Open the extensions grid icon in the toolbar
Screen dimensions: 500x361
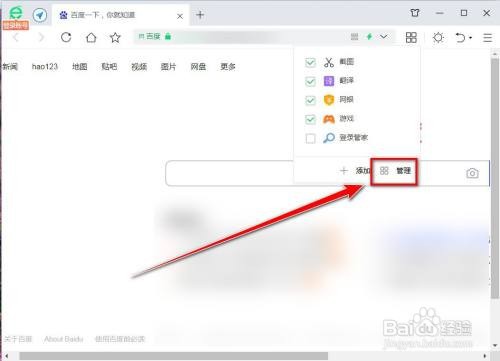[x=411, y=37]
